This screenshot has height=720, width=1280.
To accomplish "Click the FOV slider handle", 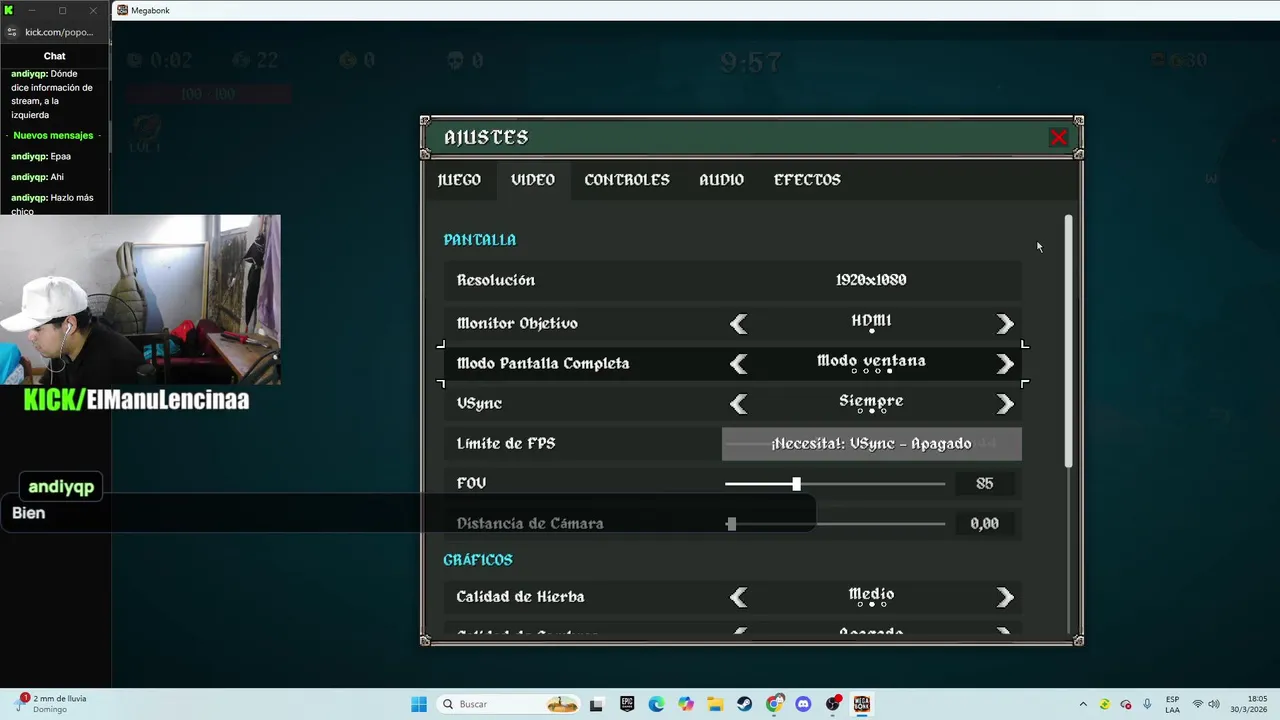I will click(x=796, y=484).
